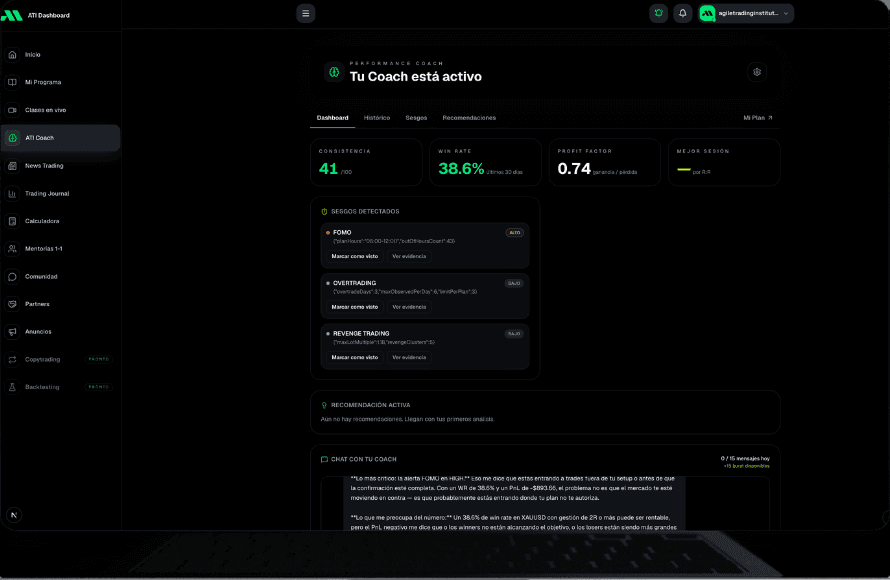This screenshot has height=580, width=890.
Task: Click the Clases en vivo camera icon
Action: click(12, 110)
